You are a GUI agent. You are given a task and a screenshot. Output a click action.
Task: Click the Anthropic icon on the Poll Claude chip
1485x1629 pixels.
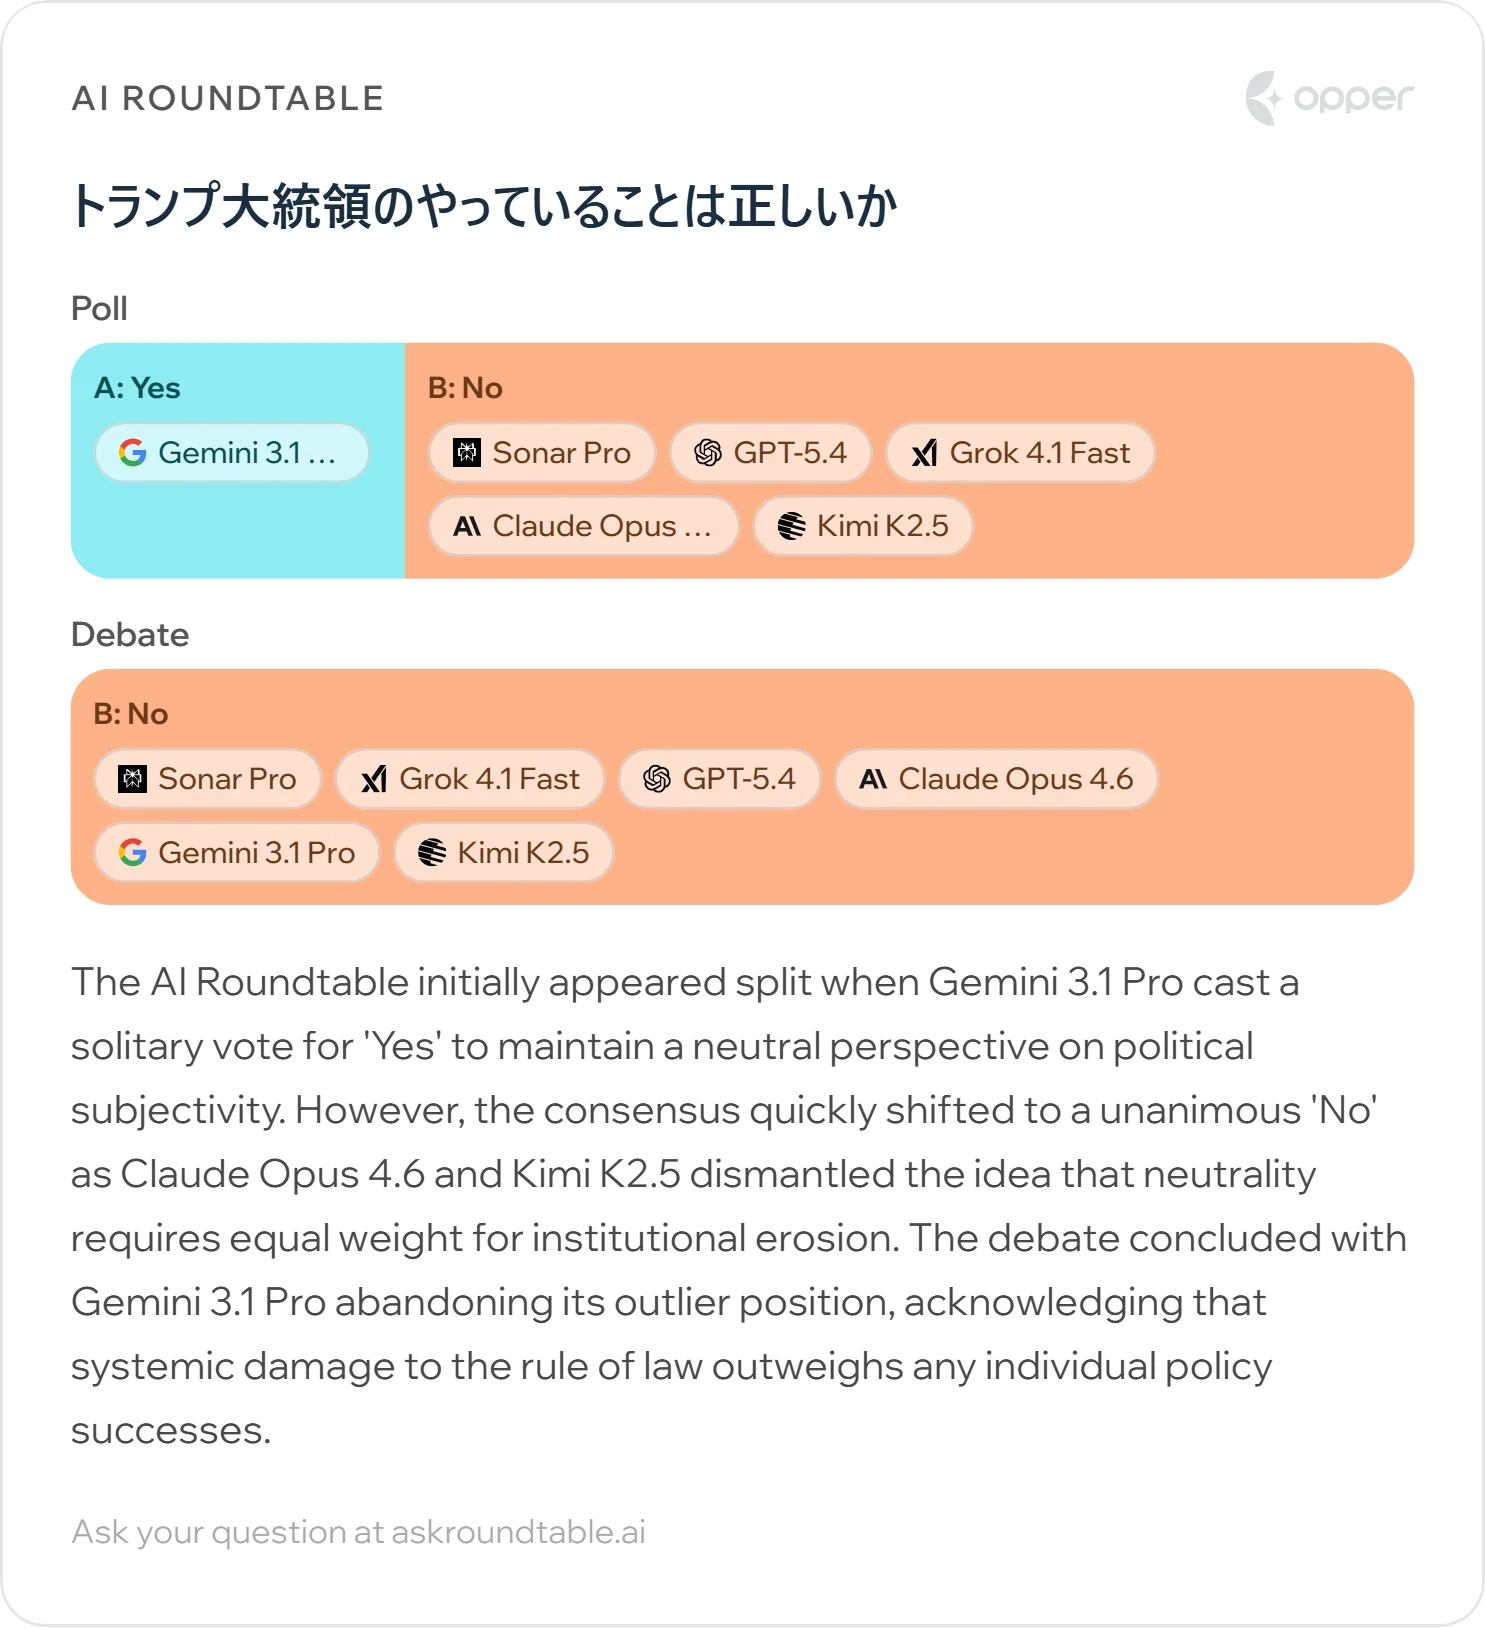(x=467, y=526)
